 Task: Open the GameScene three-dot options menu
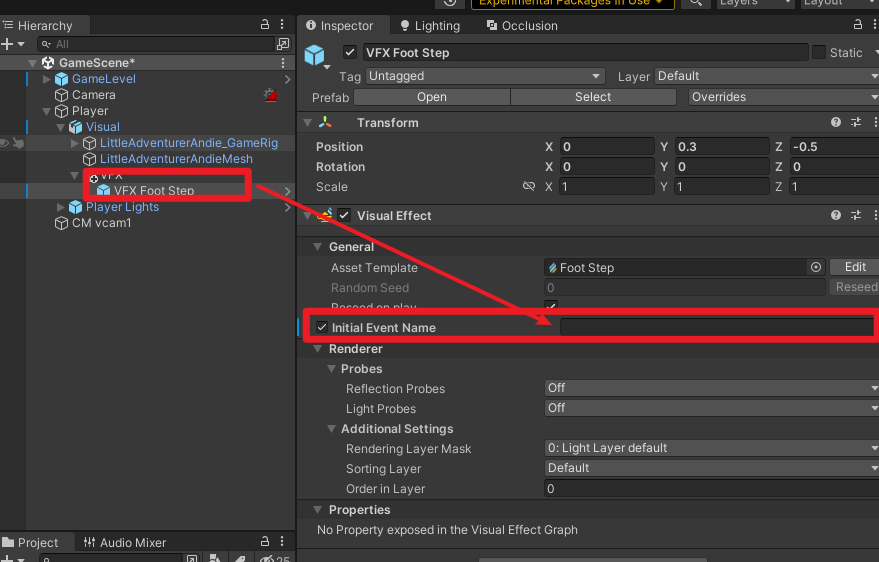coord(283,63)
